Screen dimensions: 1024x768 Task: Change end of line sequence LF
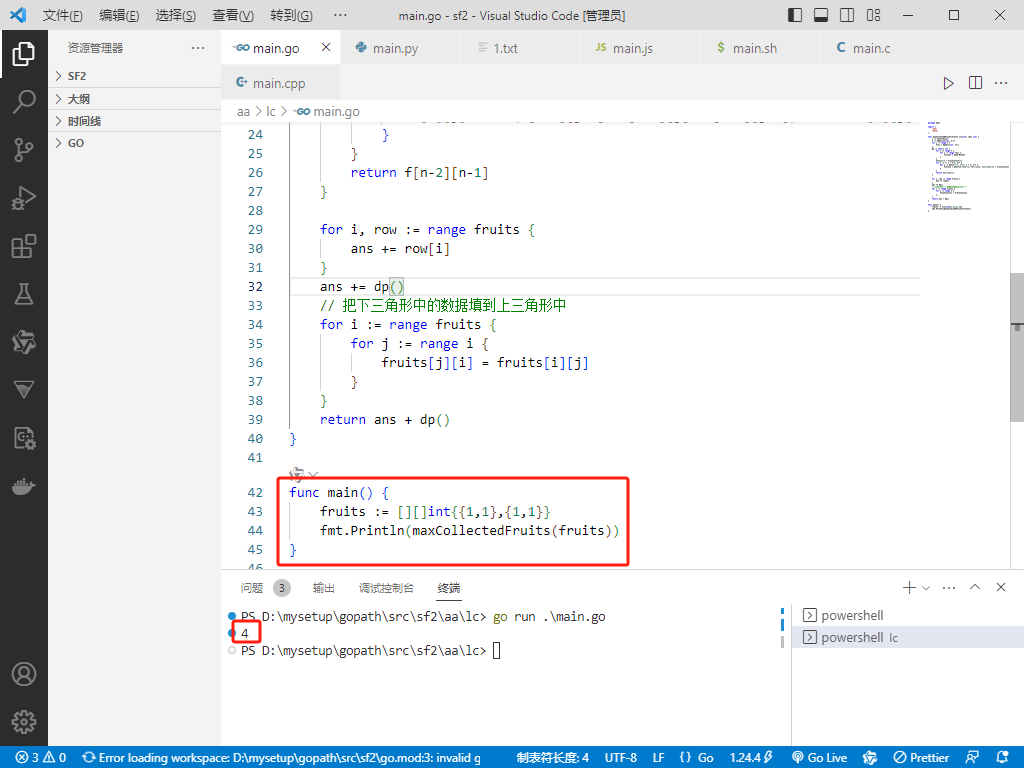658,758
